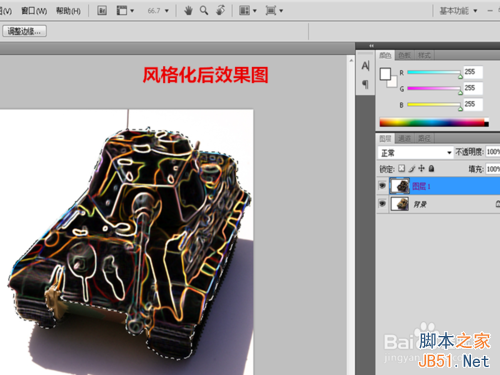Viewport: 500px width, 375px height.
Task: Click the G value input field
Action: coord(473,88)
